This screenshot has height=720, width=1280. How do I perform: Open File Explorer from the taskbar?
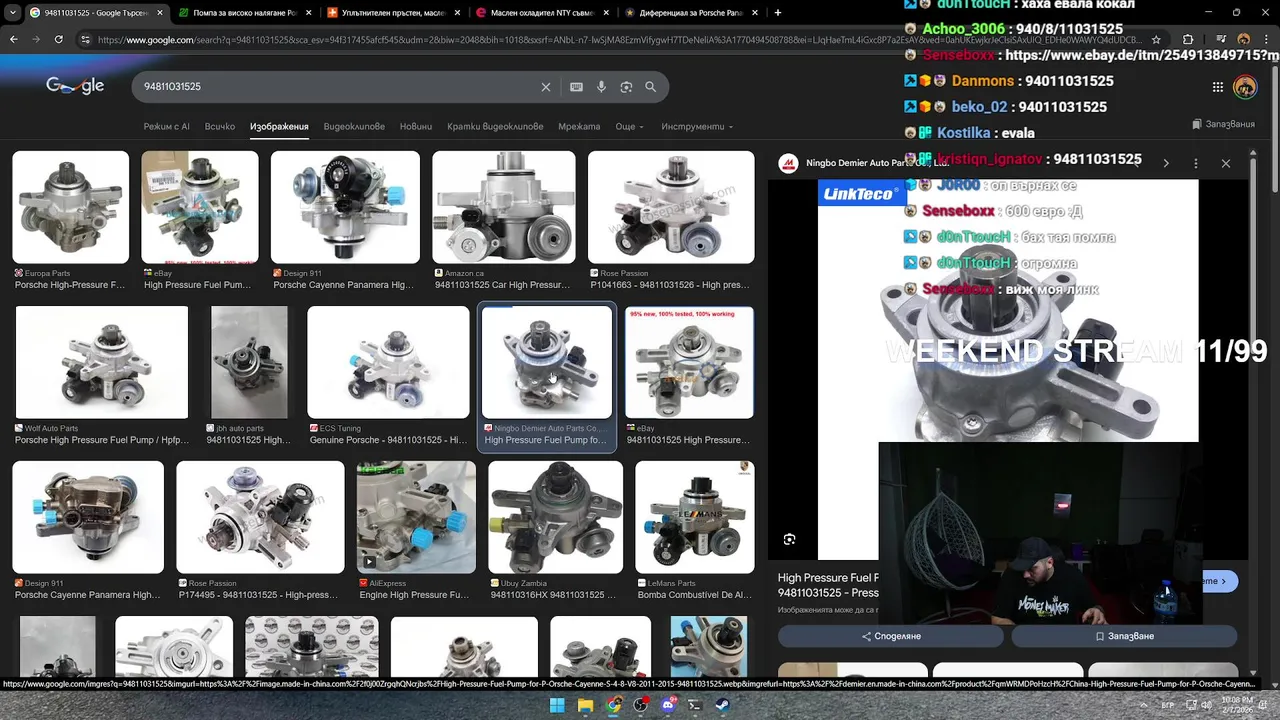tap(585, 705)
